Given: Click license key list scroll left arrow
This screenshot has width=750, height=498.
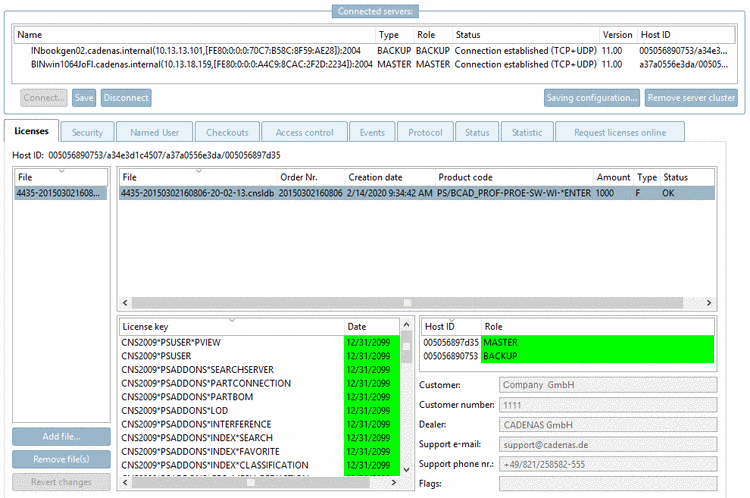Looking at the screenshot, I should tap(125, 483).
